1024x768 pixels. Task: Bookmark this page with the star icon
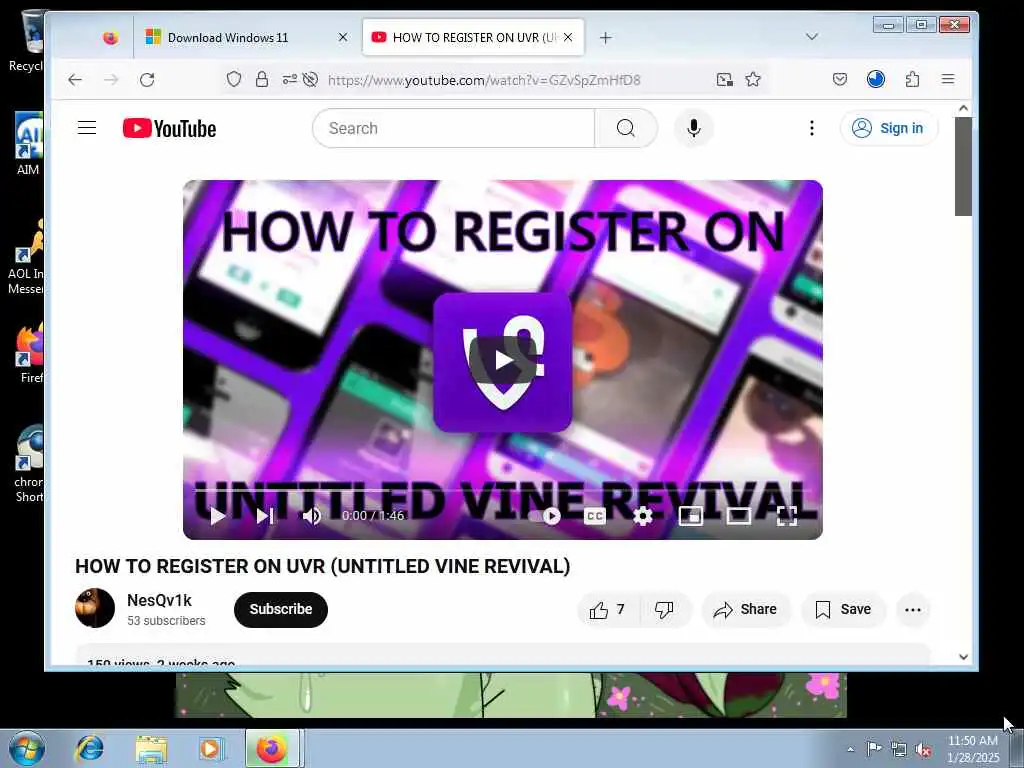tap(753, 80)
